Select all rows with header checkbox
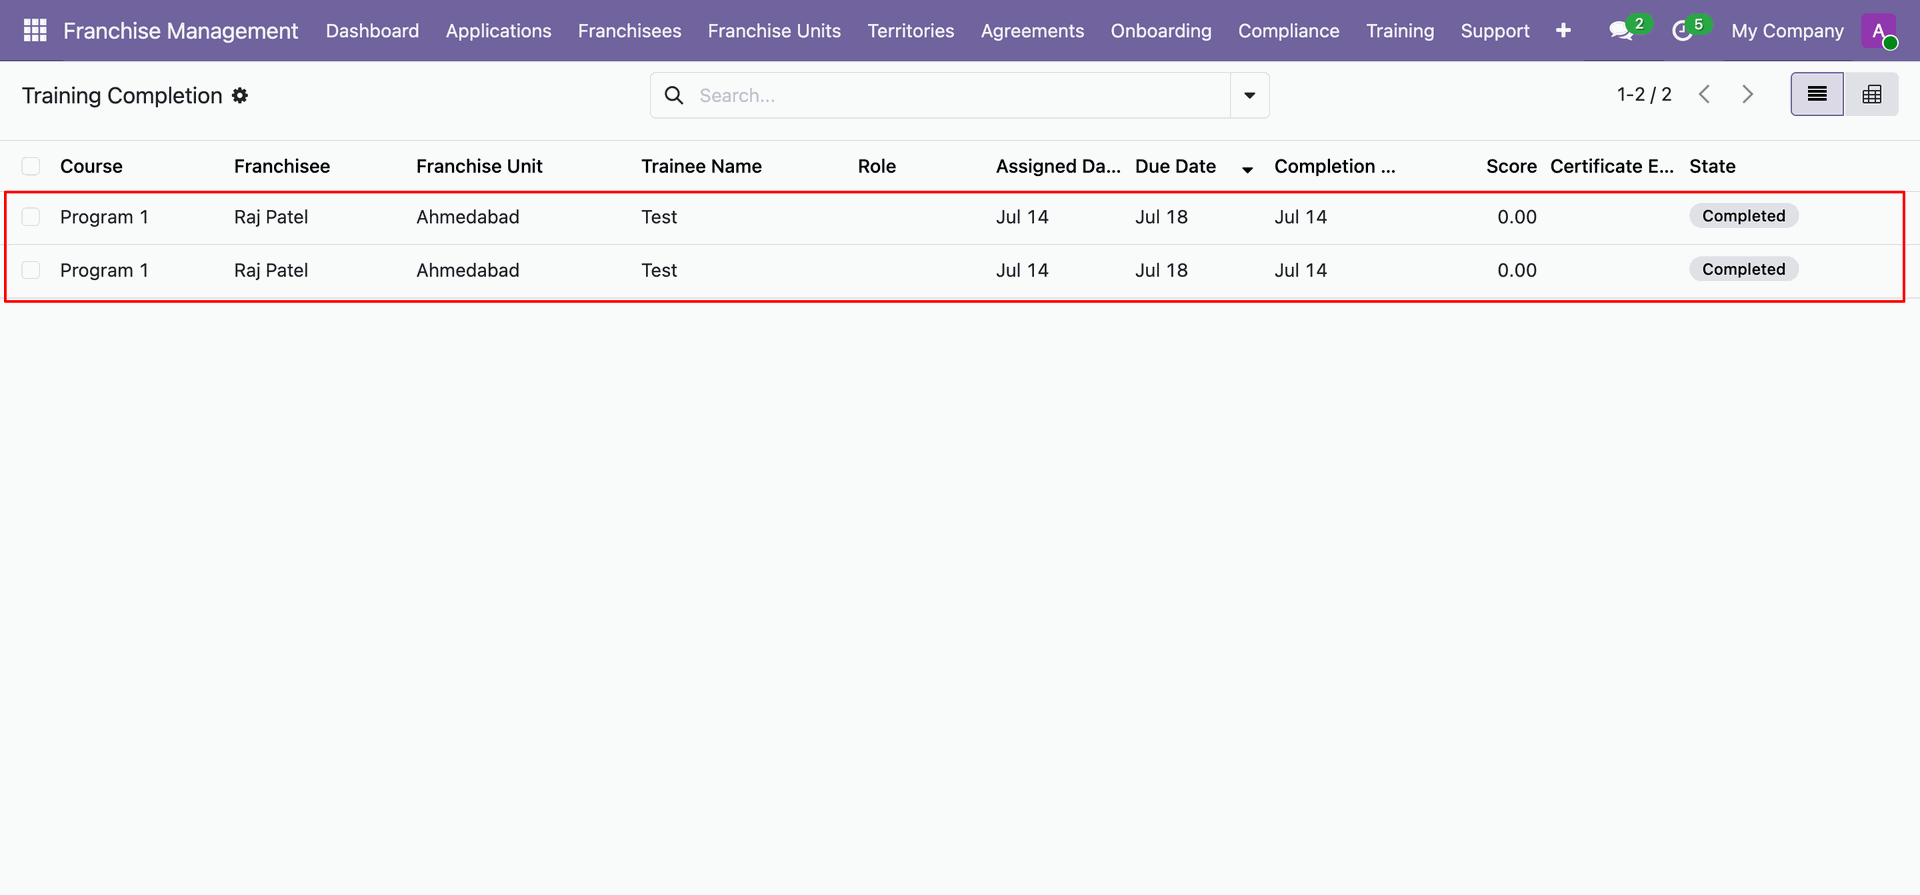The height and width of the screenshot is (895, 1920). [31, 166]
